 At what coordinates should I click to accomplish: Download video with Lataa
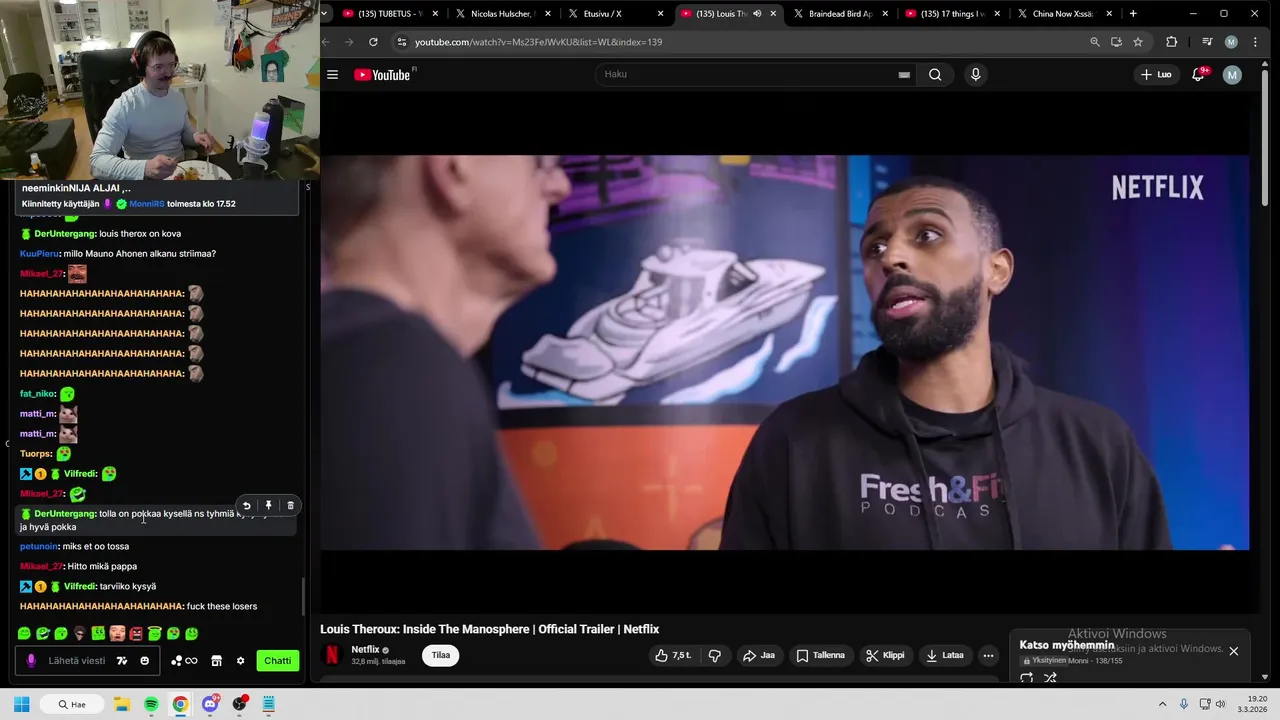click(945, 655)
